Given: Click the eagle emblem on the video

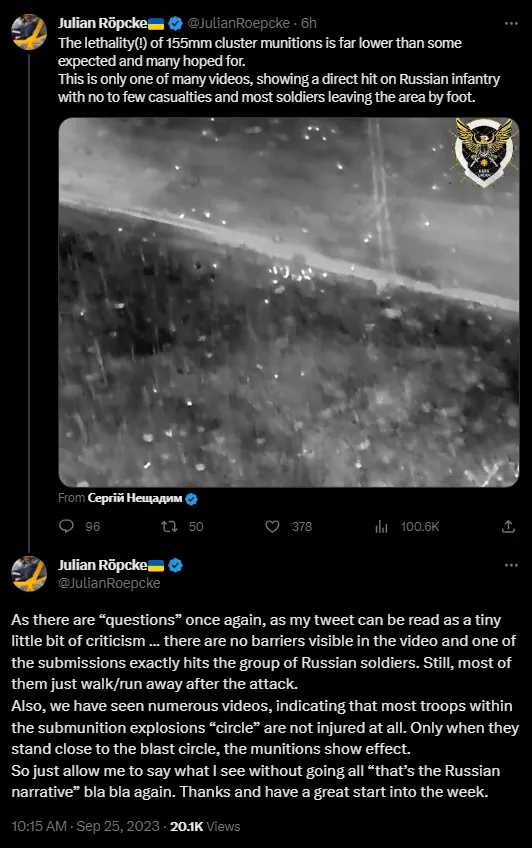Looking at the screenshot, I should (483, 153).
